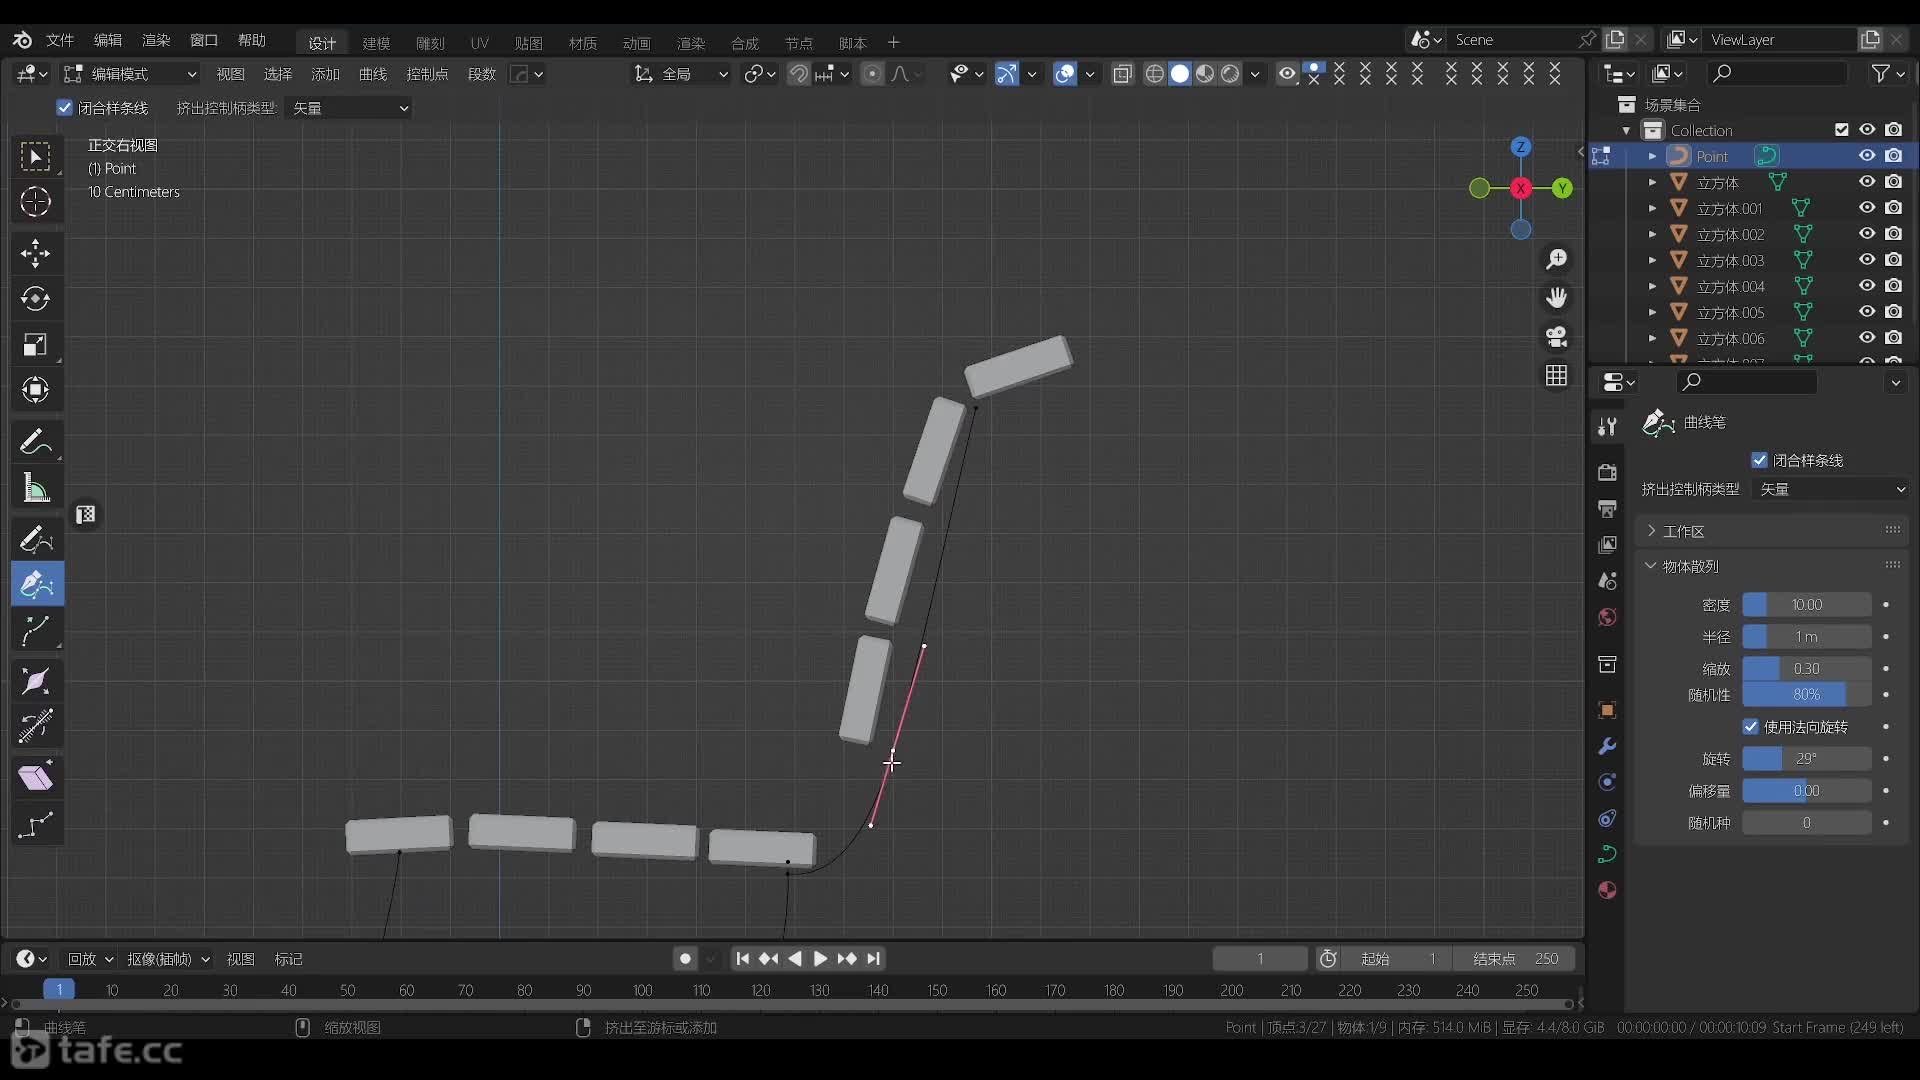Open the 添加 header menu
The height and width of the screenshot is (1080, 1920).
tap(325, 74)
